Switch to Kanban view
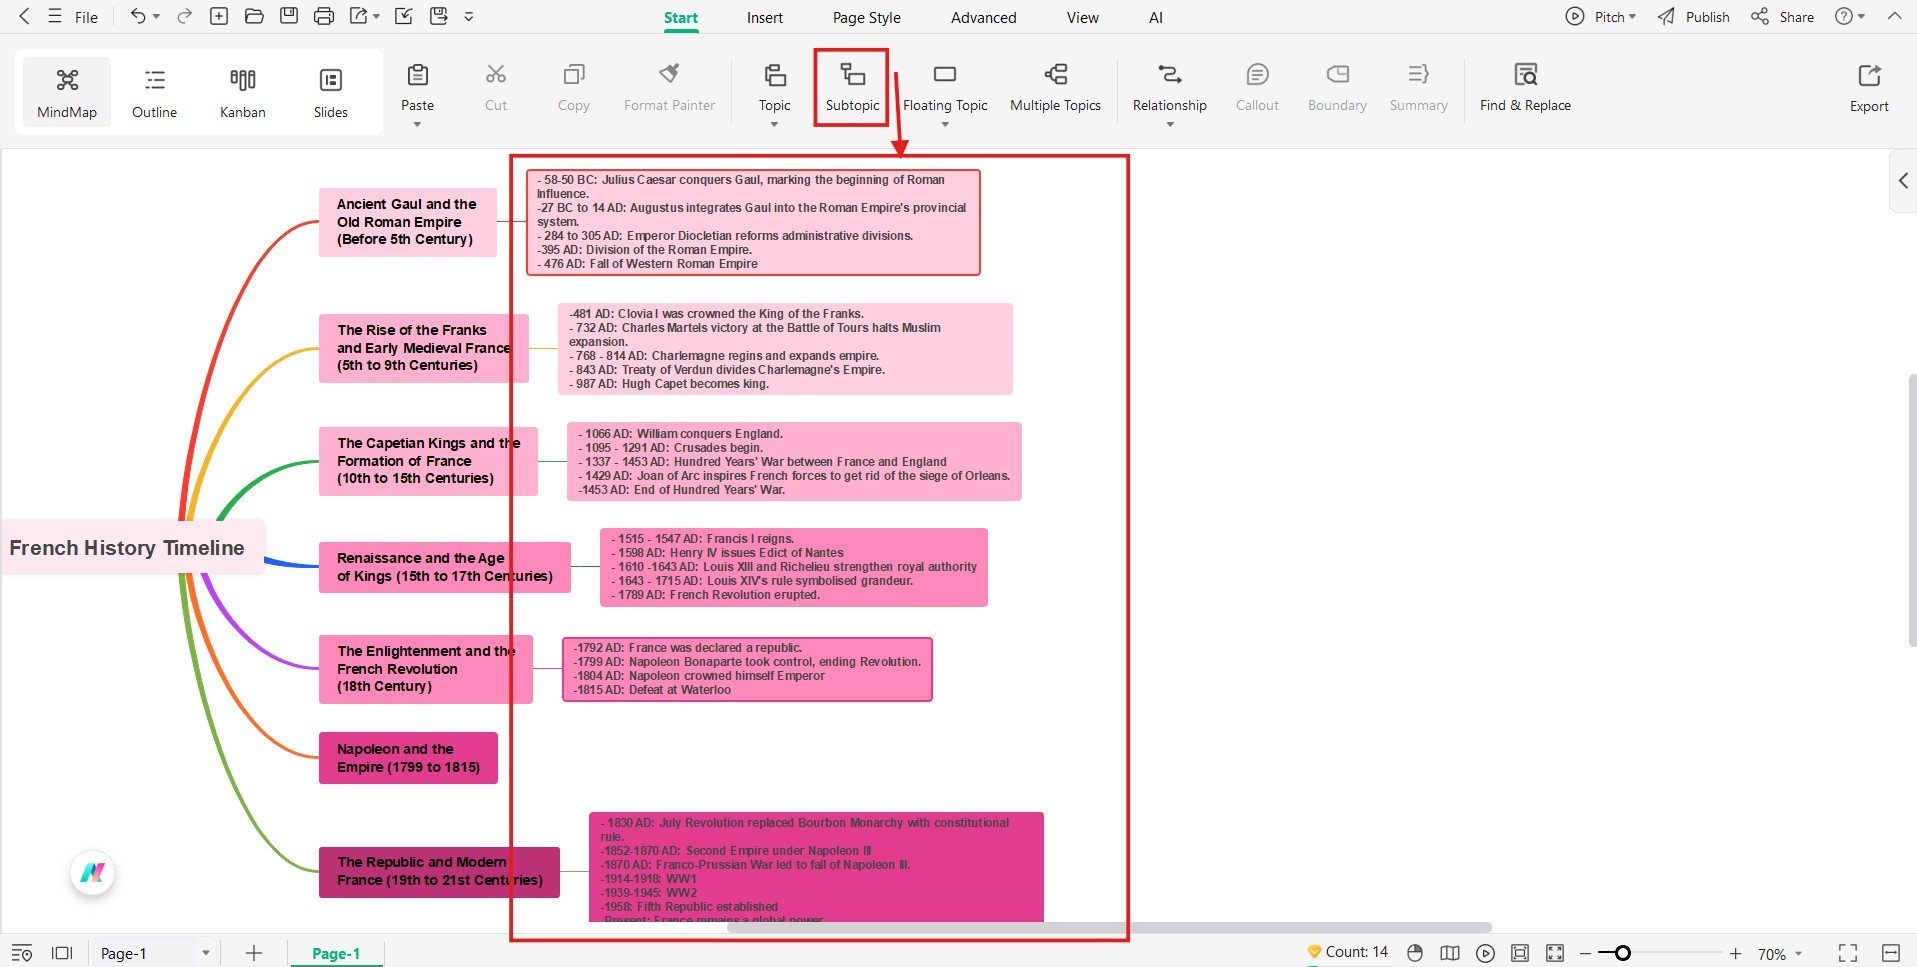1917x967 pixels. 241,90
